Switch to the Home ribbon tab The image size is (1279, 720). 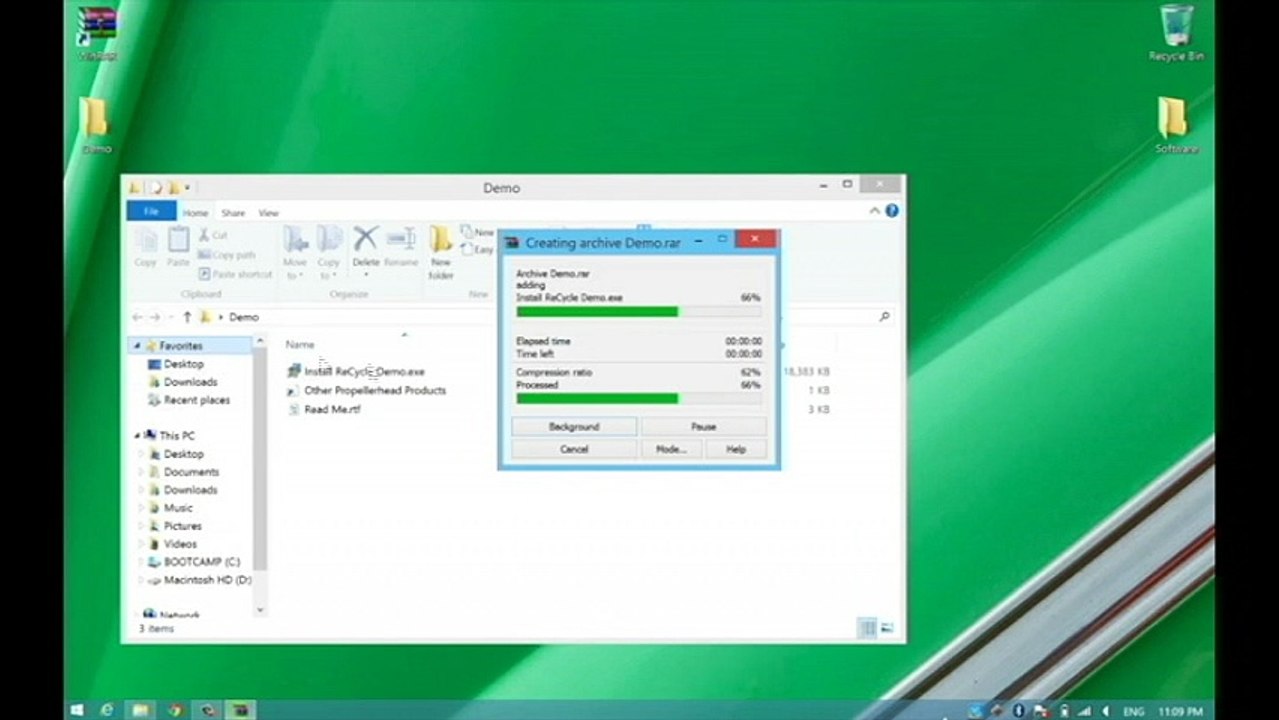click(x=196, y=213)
